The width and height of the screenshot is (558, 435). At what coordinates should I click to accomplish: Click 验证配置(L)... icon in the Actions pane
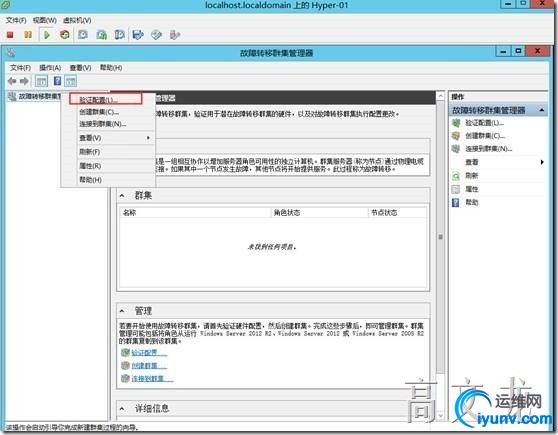[x=456, y=123]
